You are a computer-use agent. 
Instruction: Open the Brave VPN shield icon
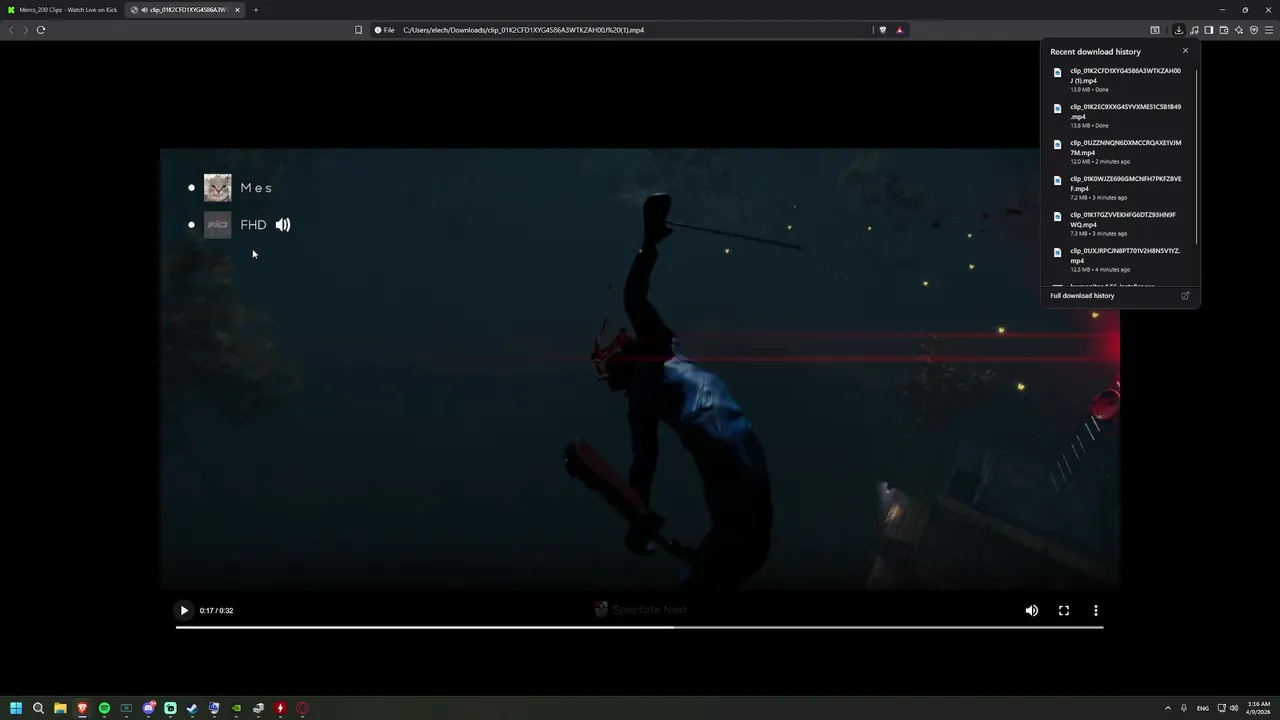1254,30
